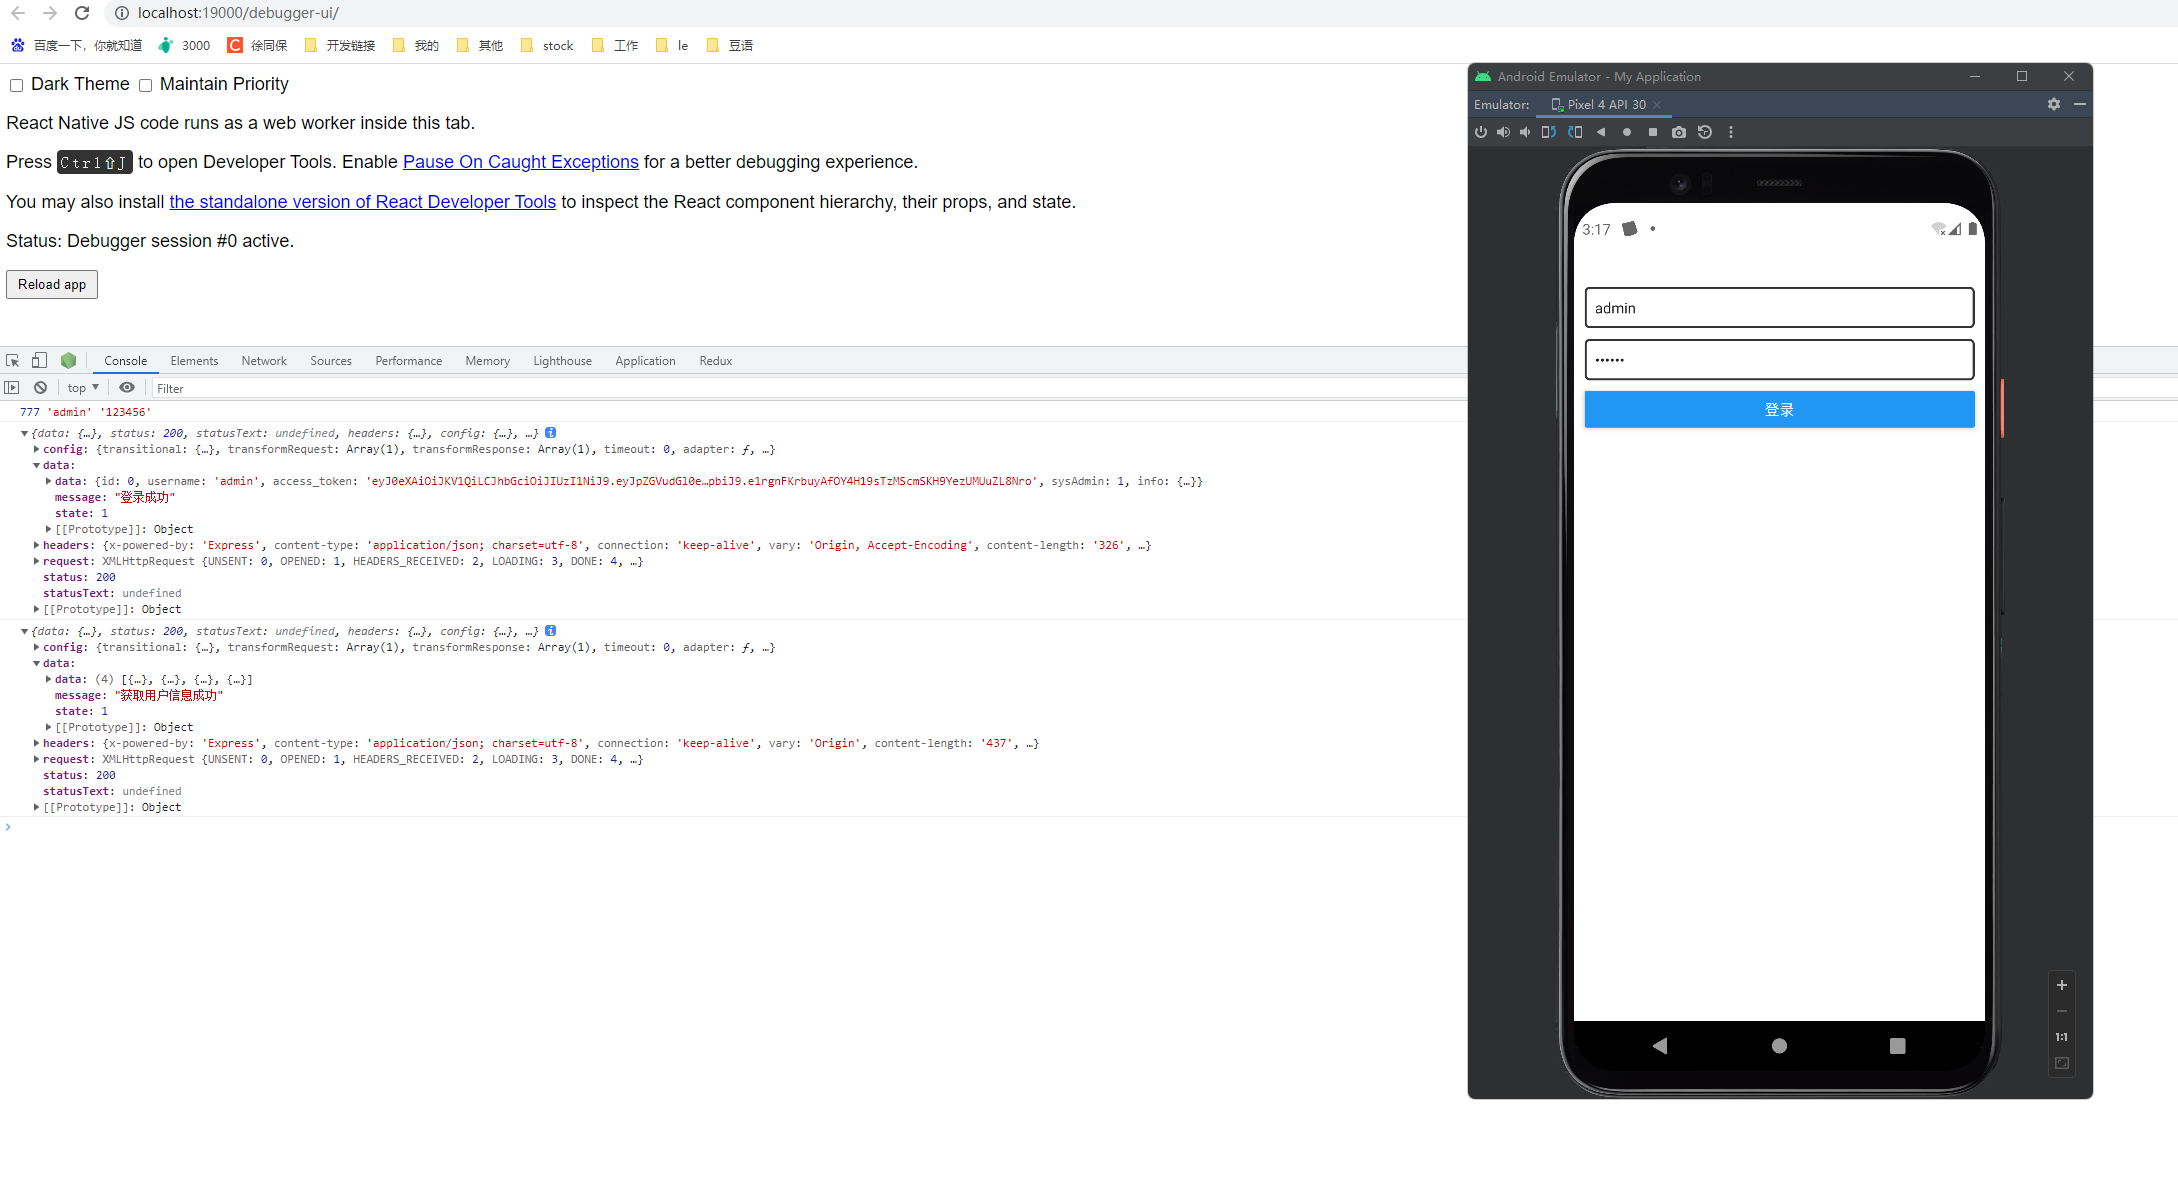
Task: Open the top context dropdown
Action: click(x=83, y=388)
